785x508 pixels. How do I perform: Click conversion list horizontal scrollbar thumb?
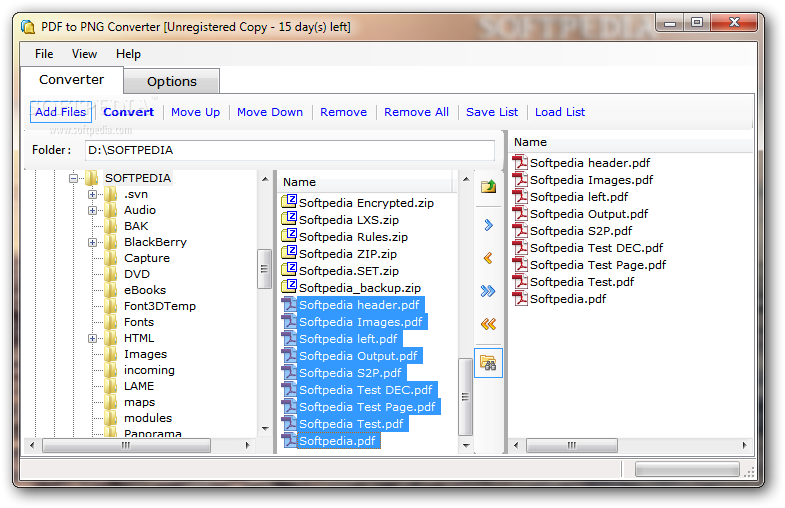point(572,445)
